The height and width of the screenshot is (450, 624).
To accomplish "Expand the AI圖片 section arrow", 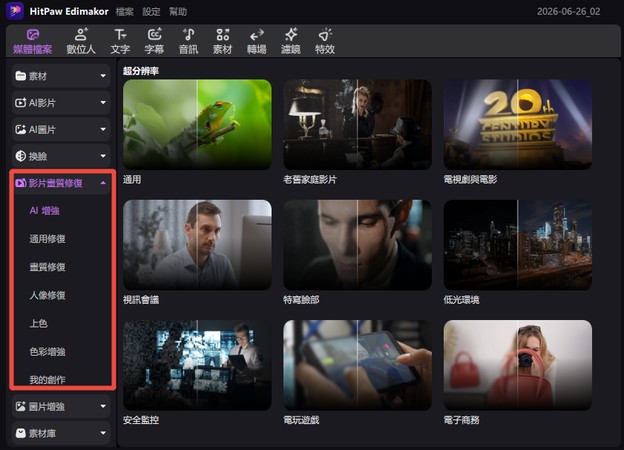I will 103,129.
